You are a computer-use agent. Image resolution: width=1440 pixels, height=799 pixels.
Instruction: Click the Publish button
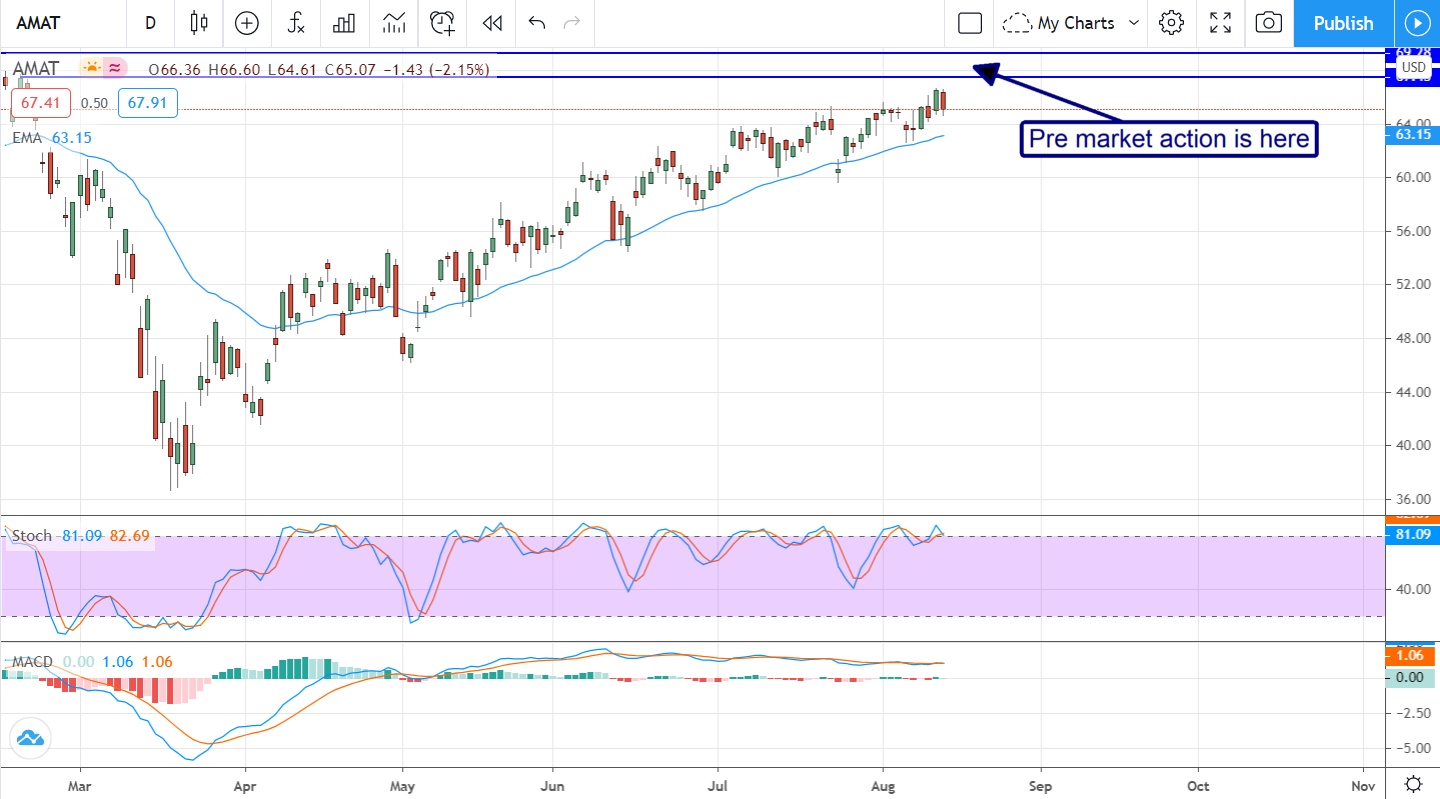[1343, 23]
